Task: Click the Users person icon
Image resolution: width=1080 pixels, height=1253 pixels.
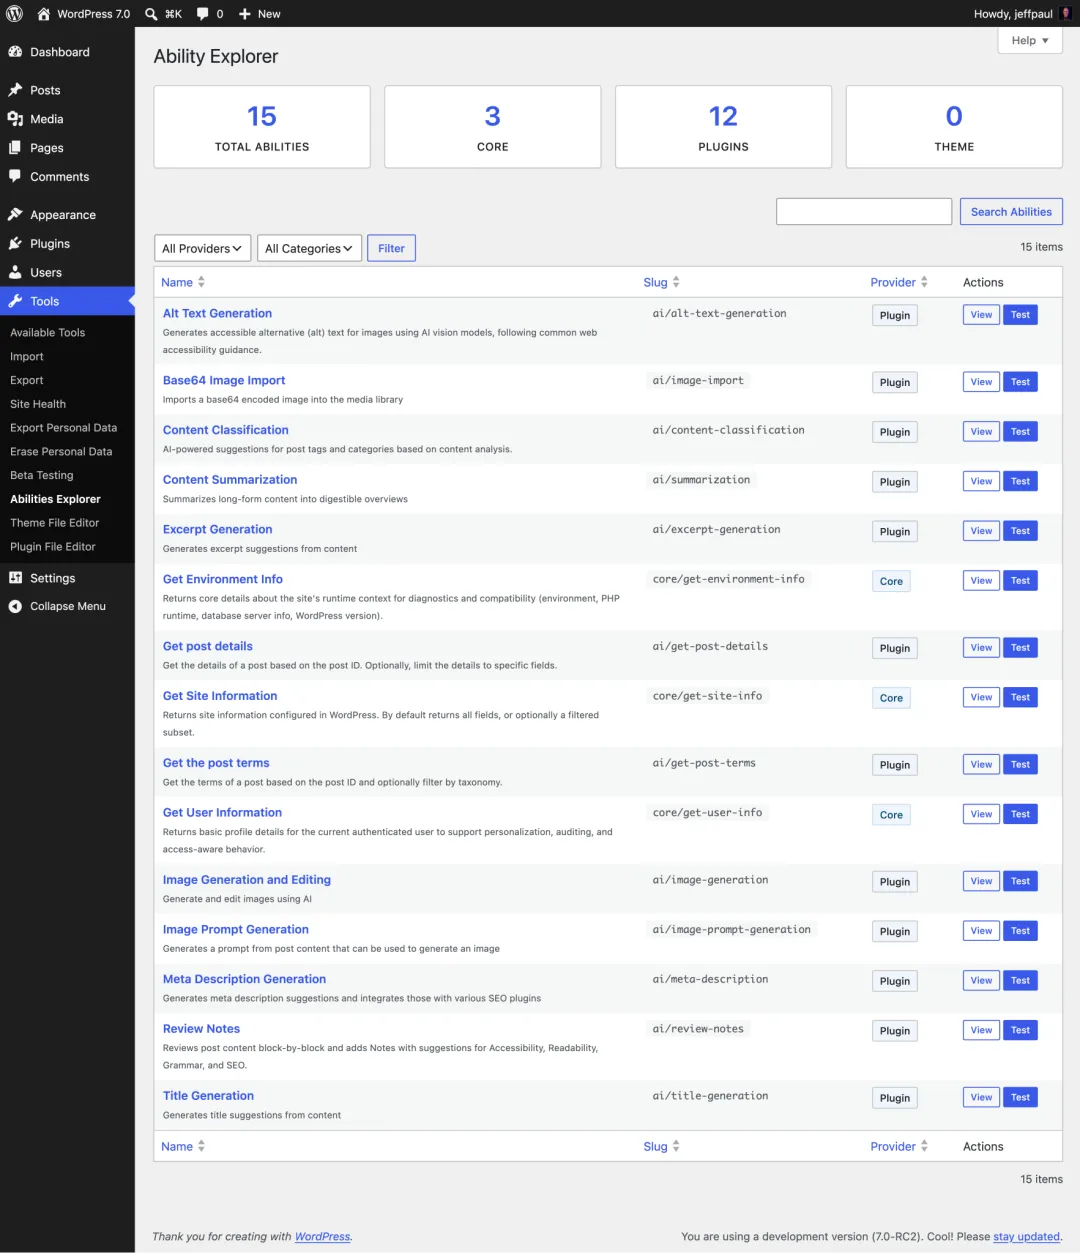Action: [x=15, y=272]
